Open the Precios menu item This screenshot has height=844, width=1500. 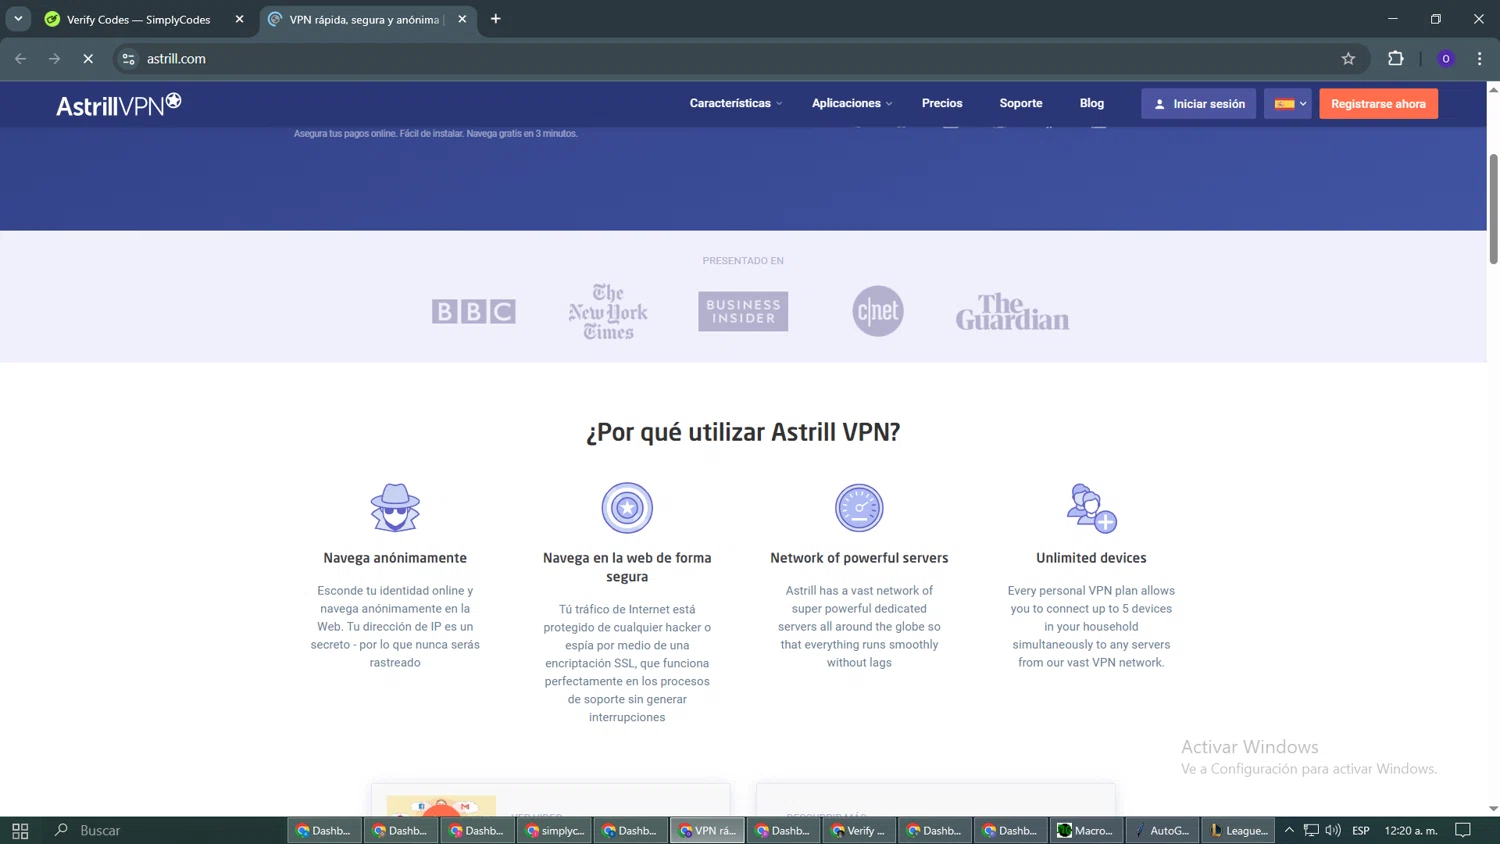coord(942,103)
